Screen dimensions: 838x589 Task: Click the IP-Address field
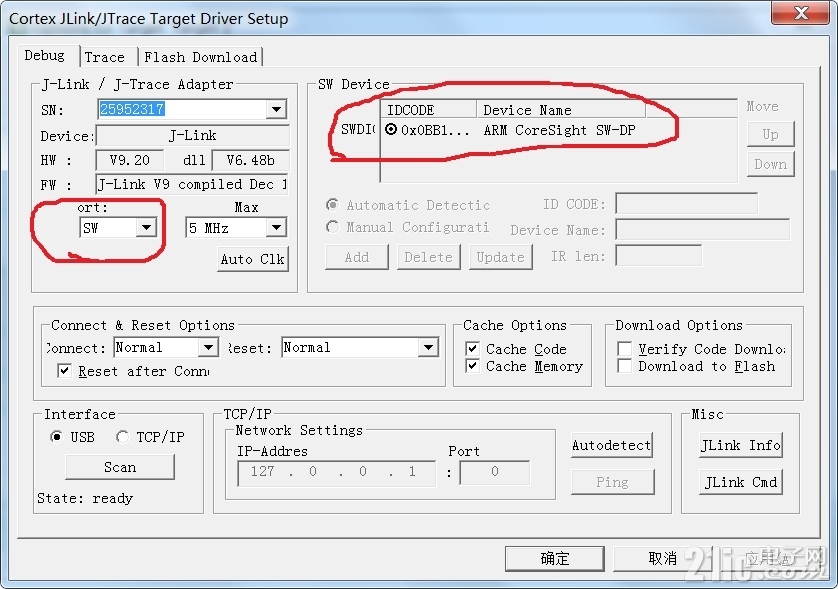click(x=336, y=472)
